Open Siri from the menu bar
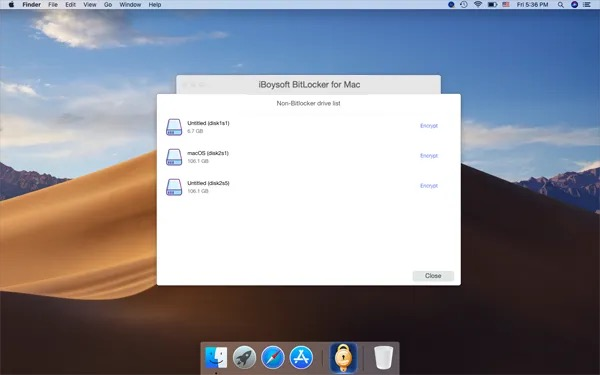 (x=574, y=5)
